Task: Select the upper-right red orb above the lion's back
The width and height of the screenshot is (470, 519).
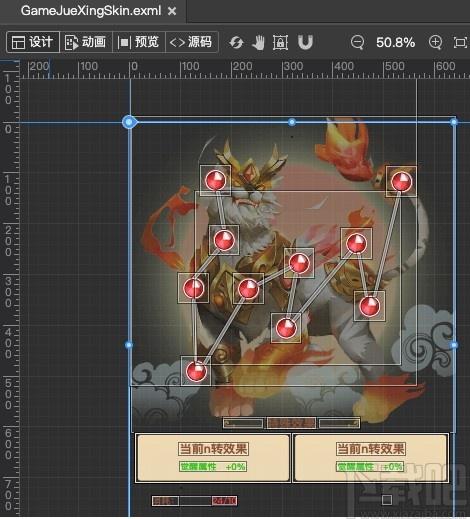Action: [x=356, y=243]
